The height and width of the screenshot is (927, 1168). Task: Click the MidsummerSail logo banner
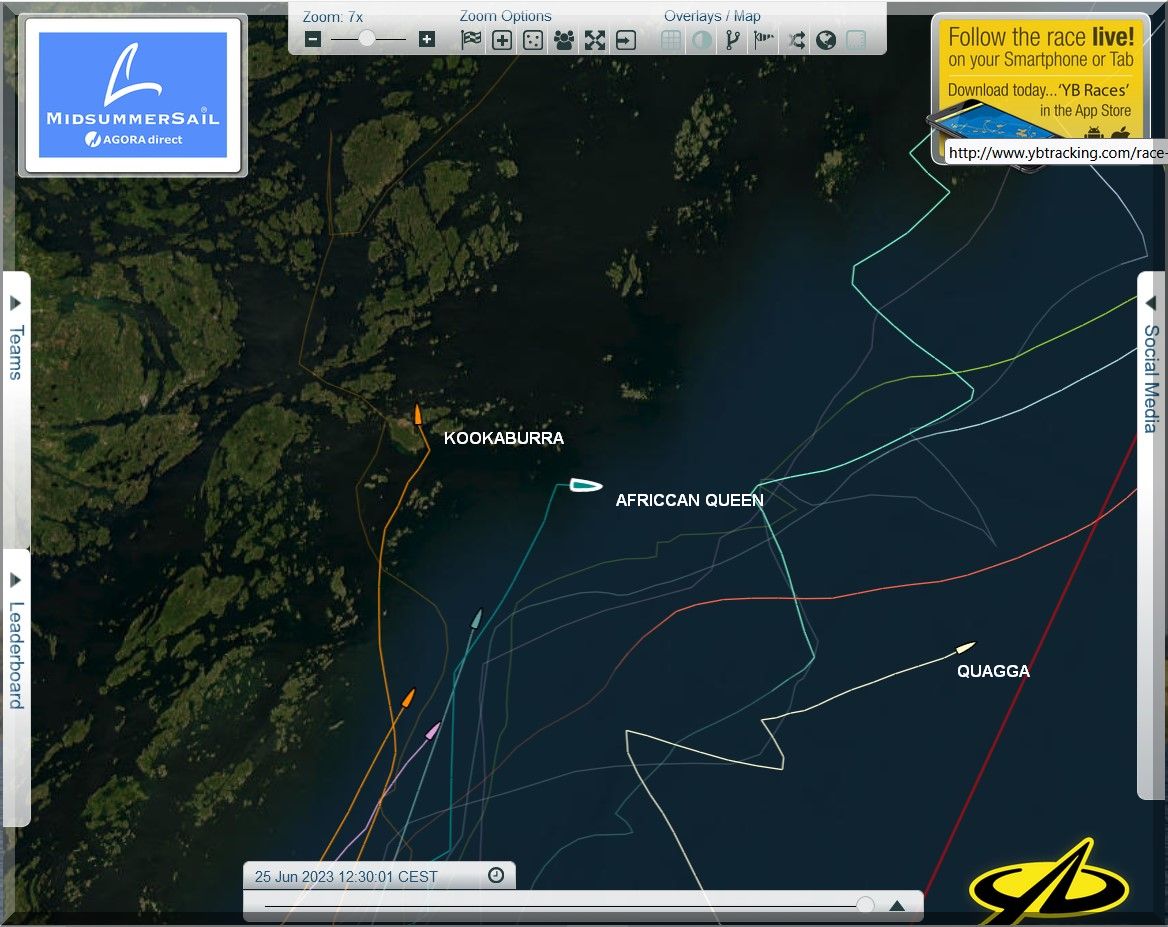pyautogui.click(x=133, y=95)
